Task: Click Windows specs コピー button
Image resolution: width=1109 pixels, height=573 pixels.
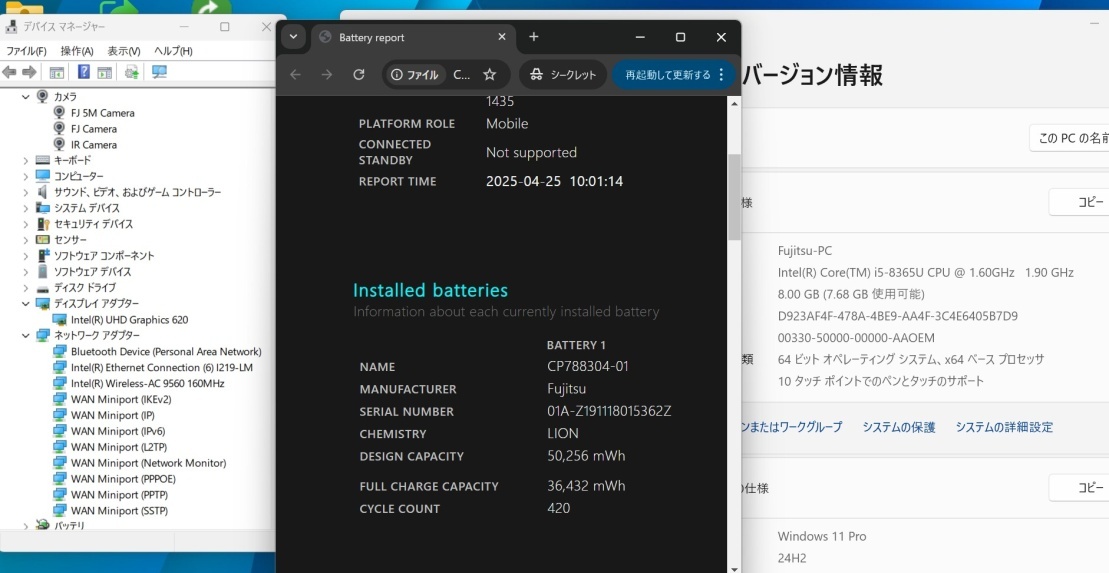Action: pyautogui.click(x=1079, y=488)
